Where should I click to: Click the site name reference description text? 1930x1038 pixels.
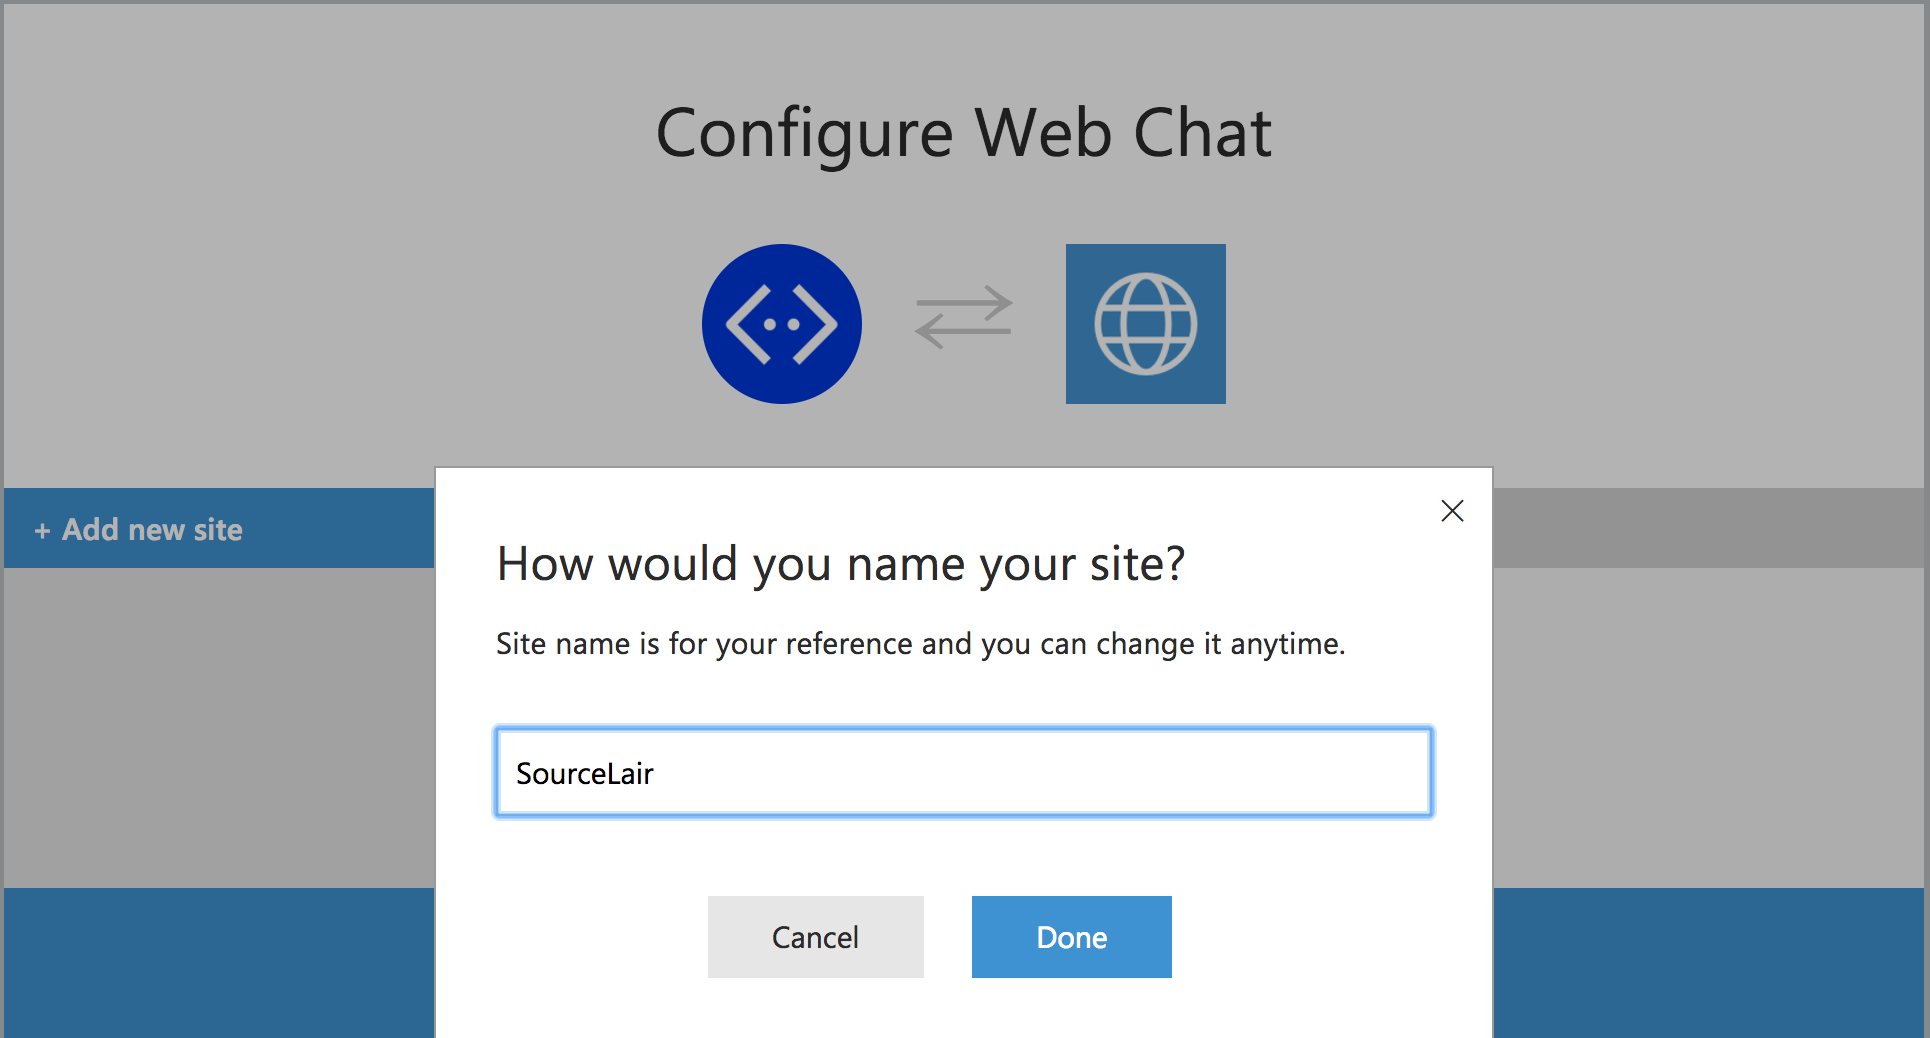920,644
